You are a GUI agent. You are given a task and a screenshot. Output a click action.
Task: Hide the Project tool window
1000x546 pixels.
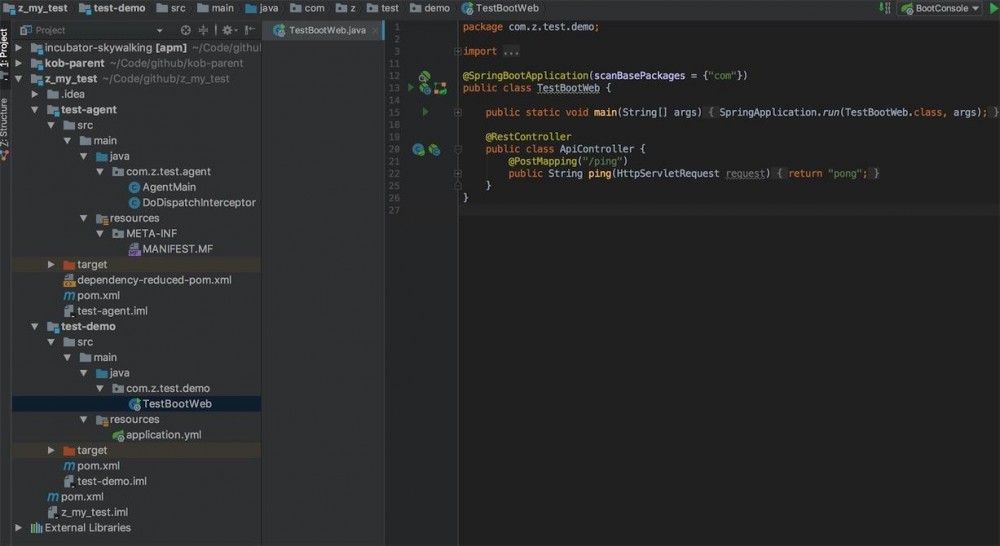click(x=249, y=30)
